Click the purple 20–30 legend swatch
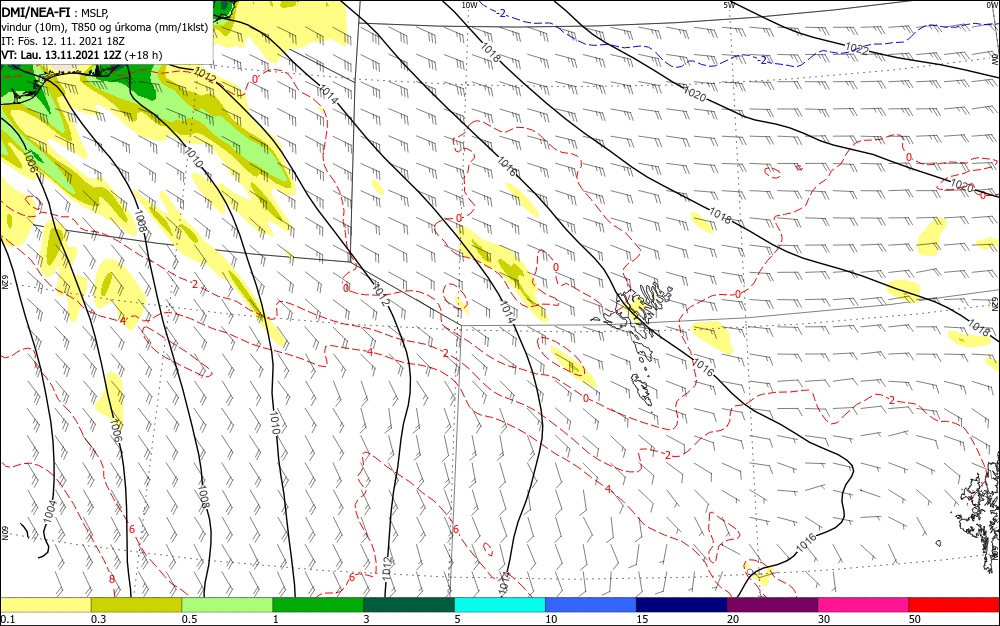 click(772, 605)
